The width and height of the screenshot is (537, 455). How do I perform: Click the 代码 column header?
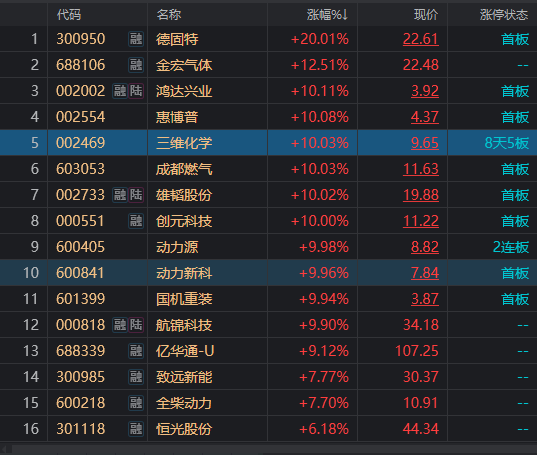pos(69,15)
